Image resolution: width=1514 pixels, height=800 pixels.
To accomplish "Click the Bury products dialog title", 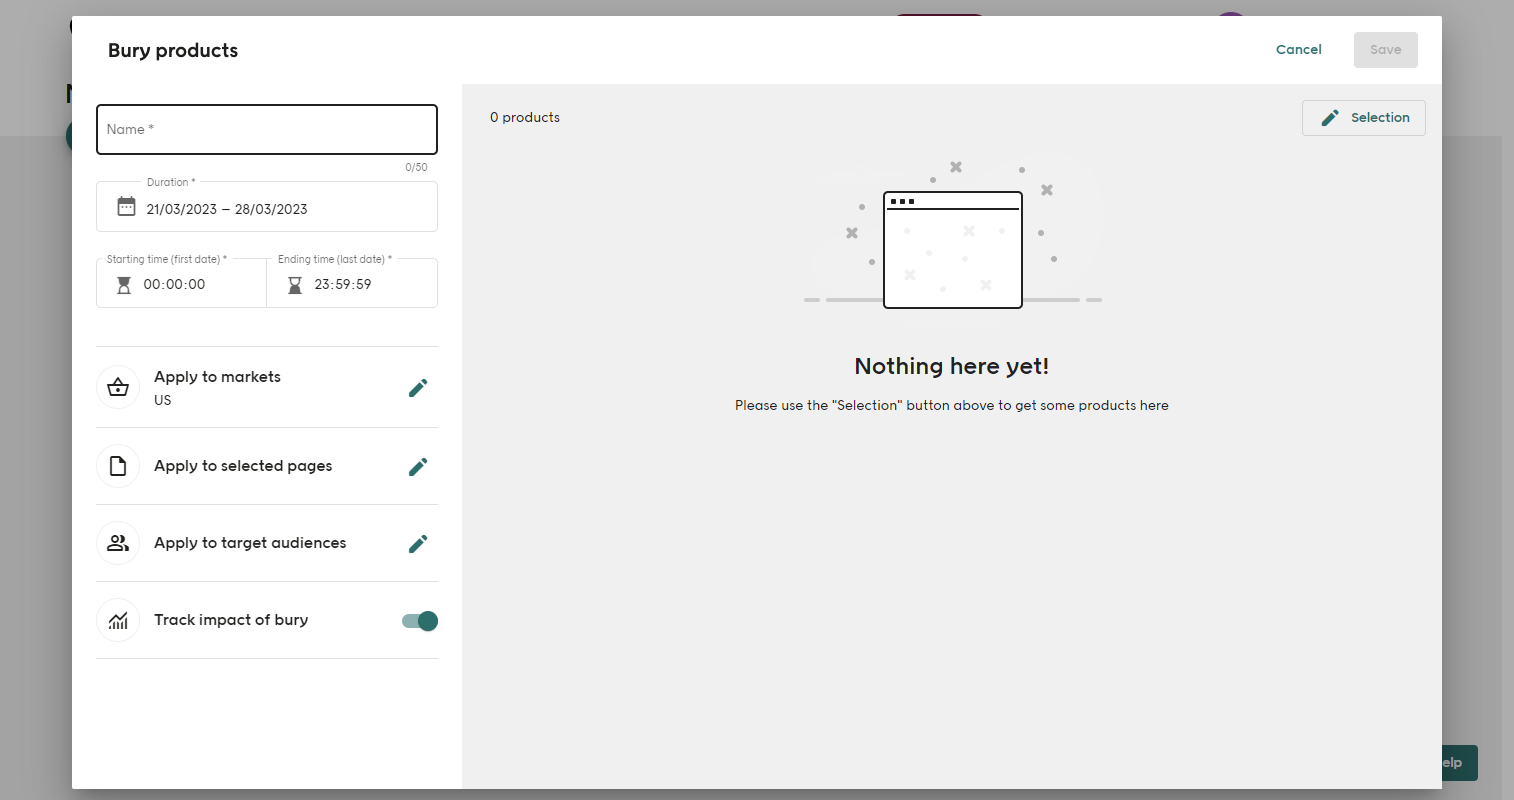I will pos(173,50).
